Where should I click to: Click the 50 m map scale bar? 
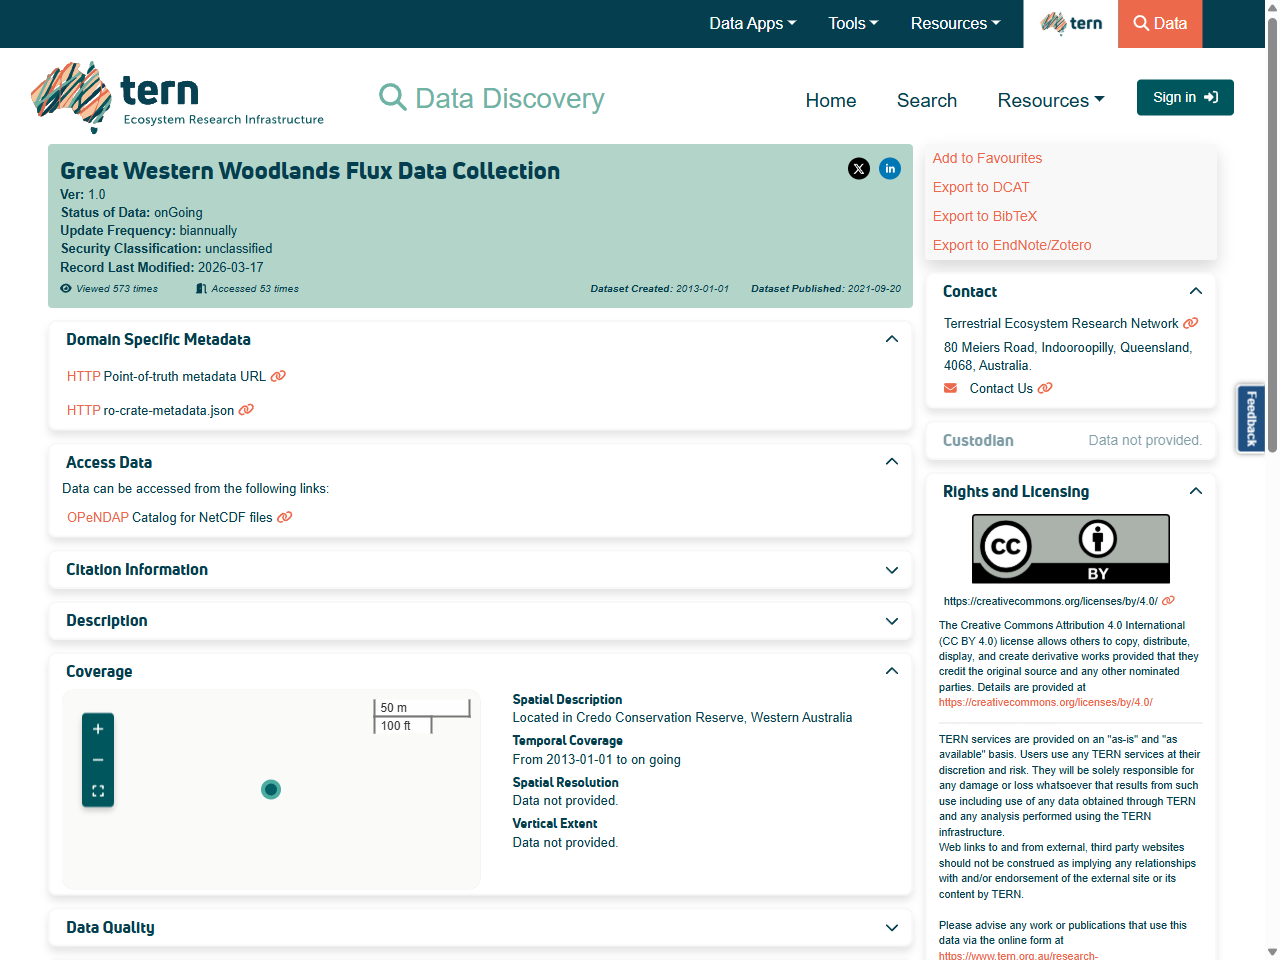coord(421,708)
